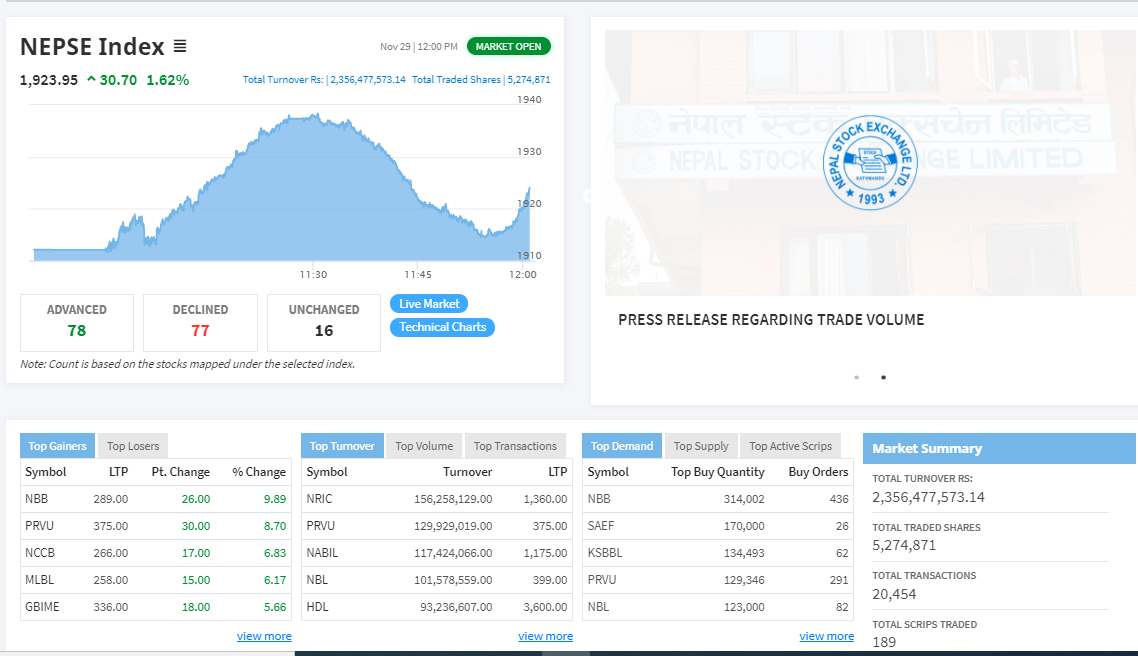Click KSBBL symbol in Top Demand table
The height and width of the screenshot is (656, 1138).
[605, 552]
